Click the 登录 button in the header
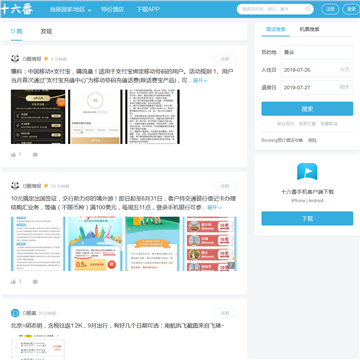 pyautogui.click(x=351, y=9)
